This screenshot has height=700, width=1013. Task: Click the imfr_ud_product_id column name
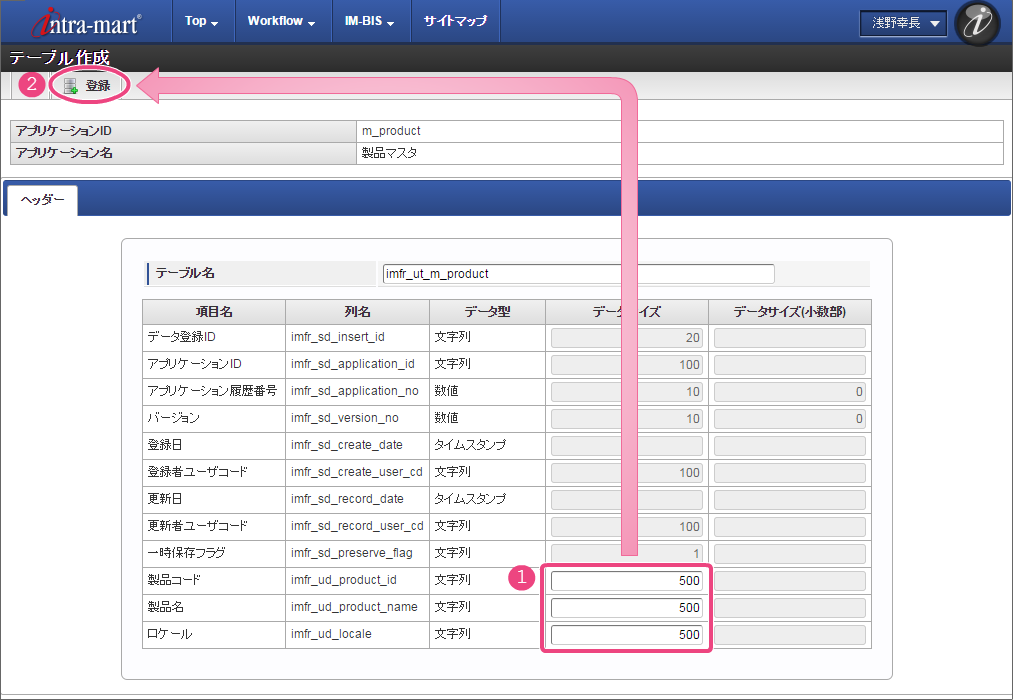(344, 580)
